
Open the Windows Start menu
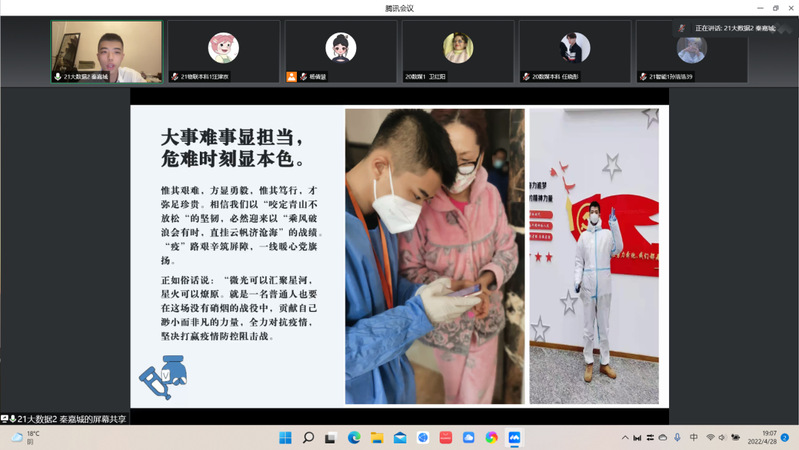coord(284,437)
